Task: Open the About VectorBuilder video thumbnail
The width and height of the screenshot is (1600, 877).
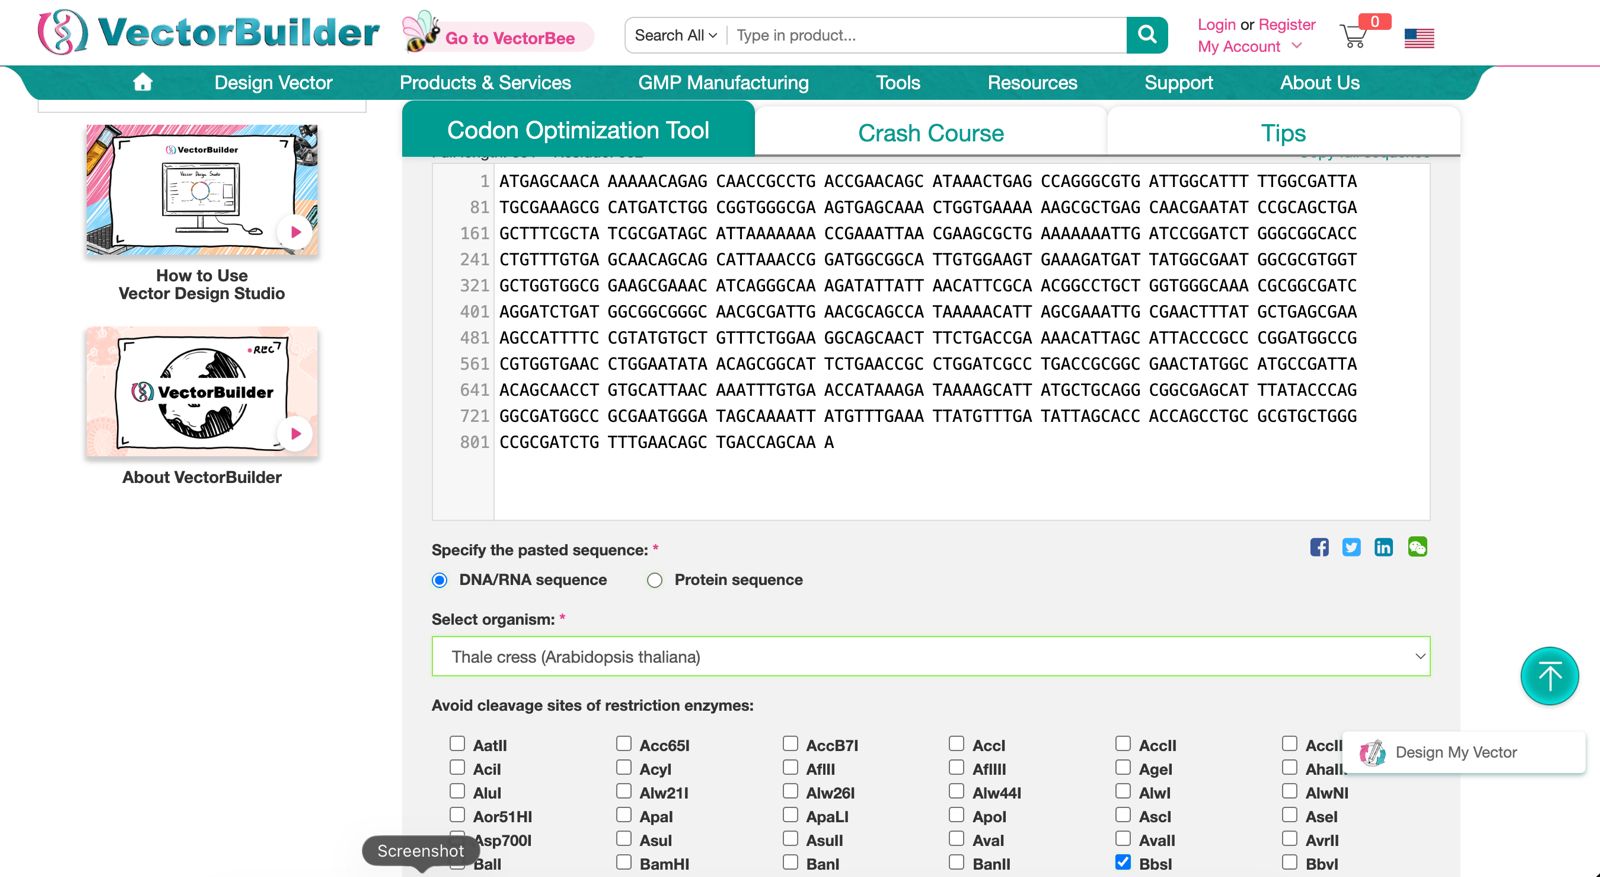Action: click(x=202, y=392)
